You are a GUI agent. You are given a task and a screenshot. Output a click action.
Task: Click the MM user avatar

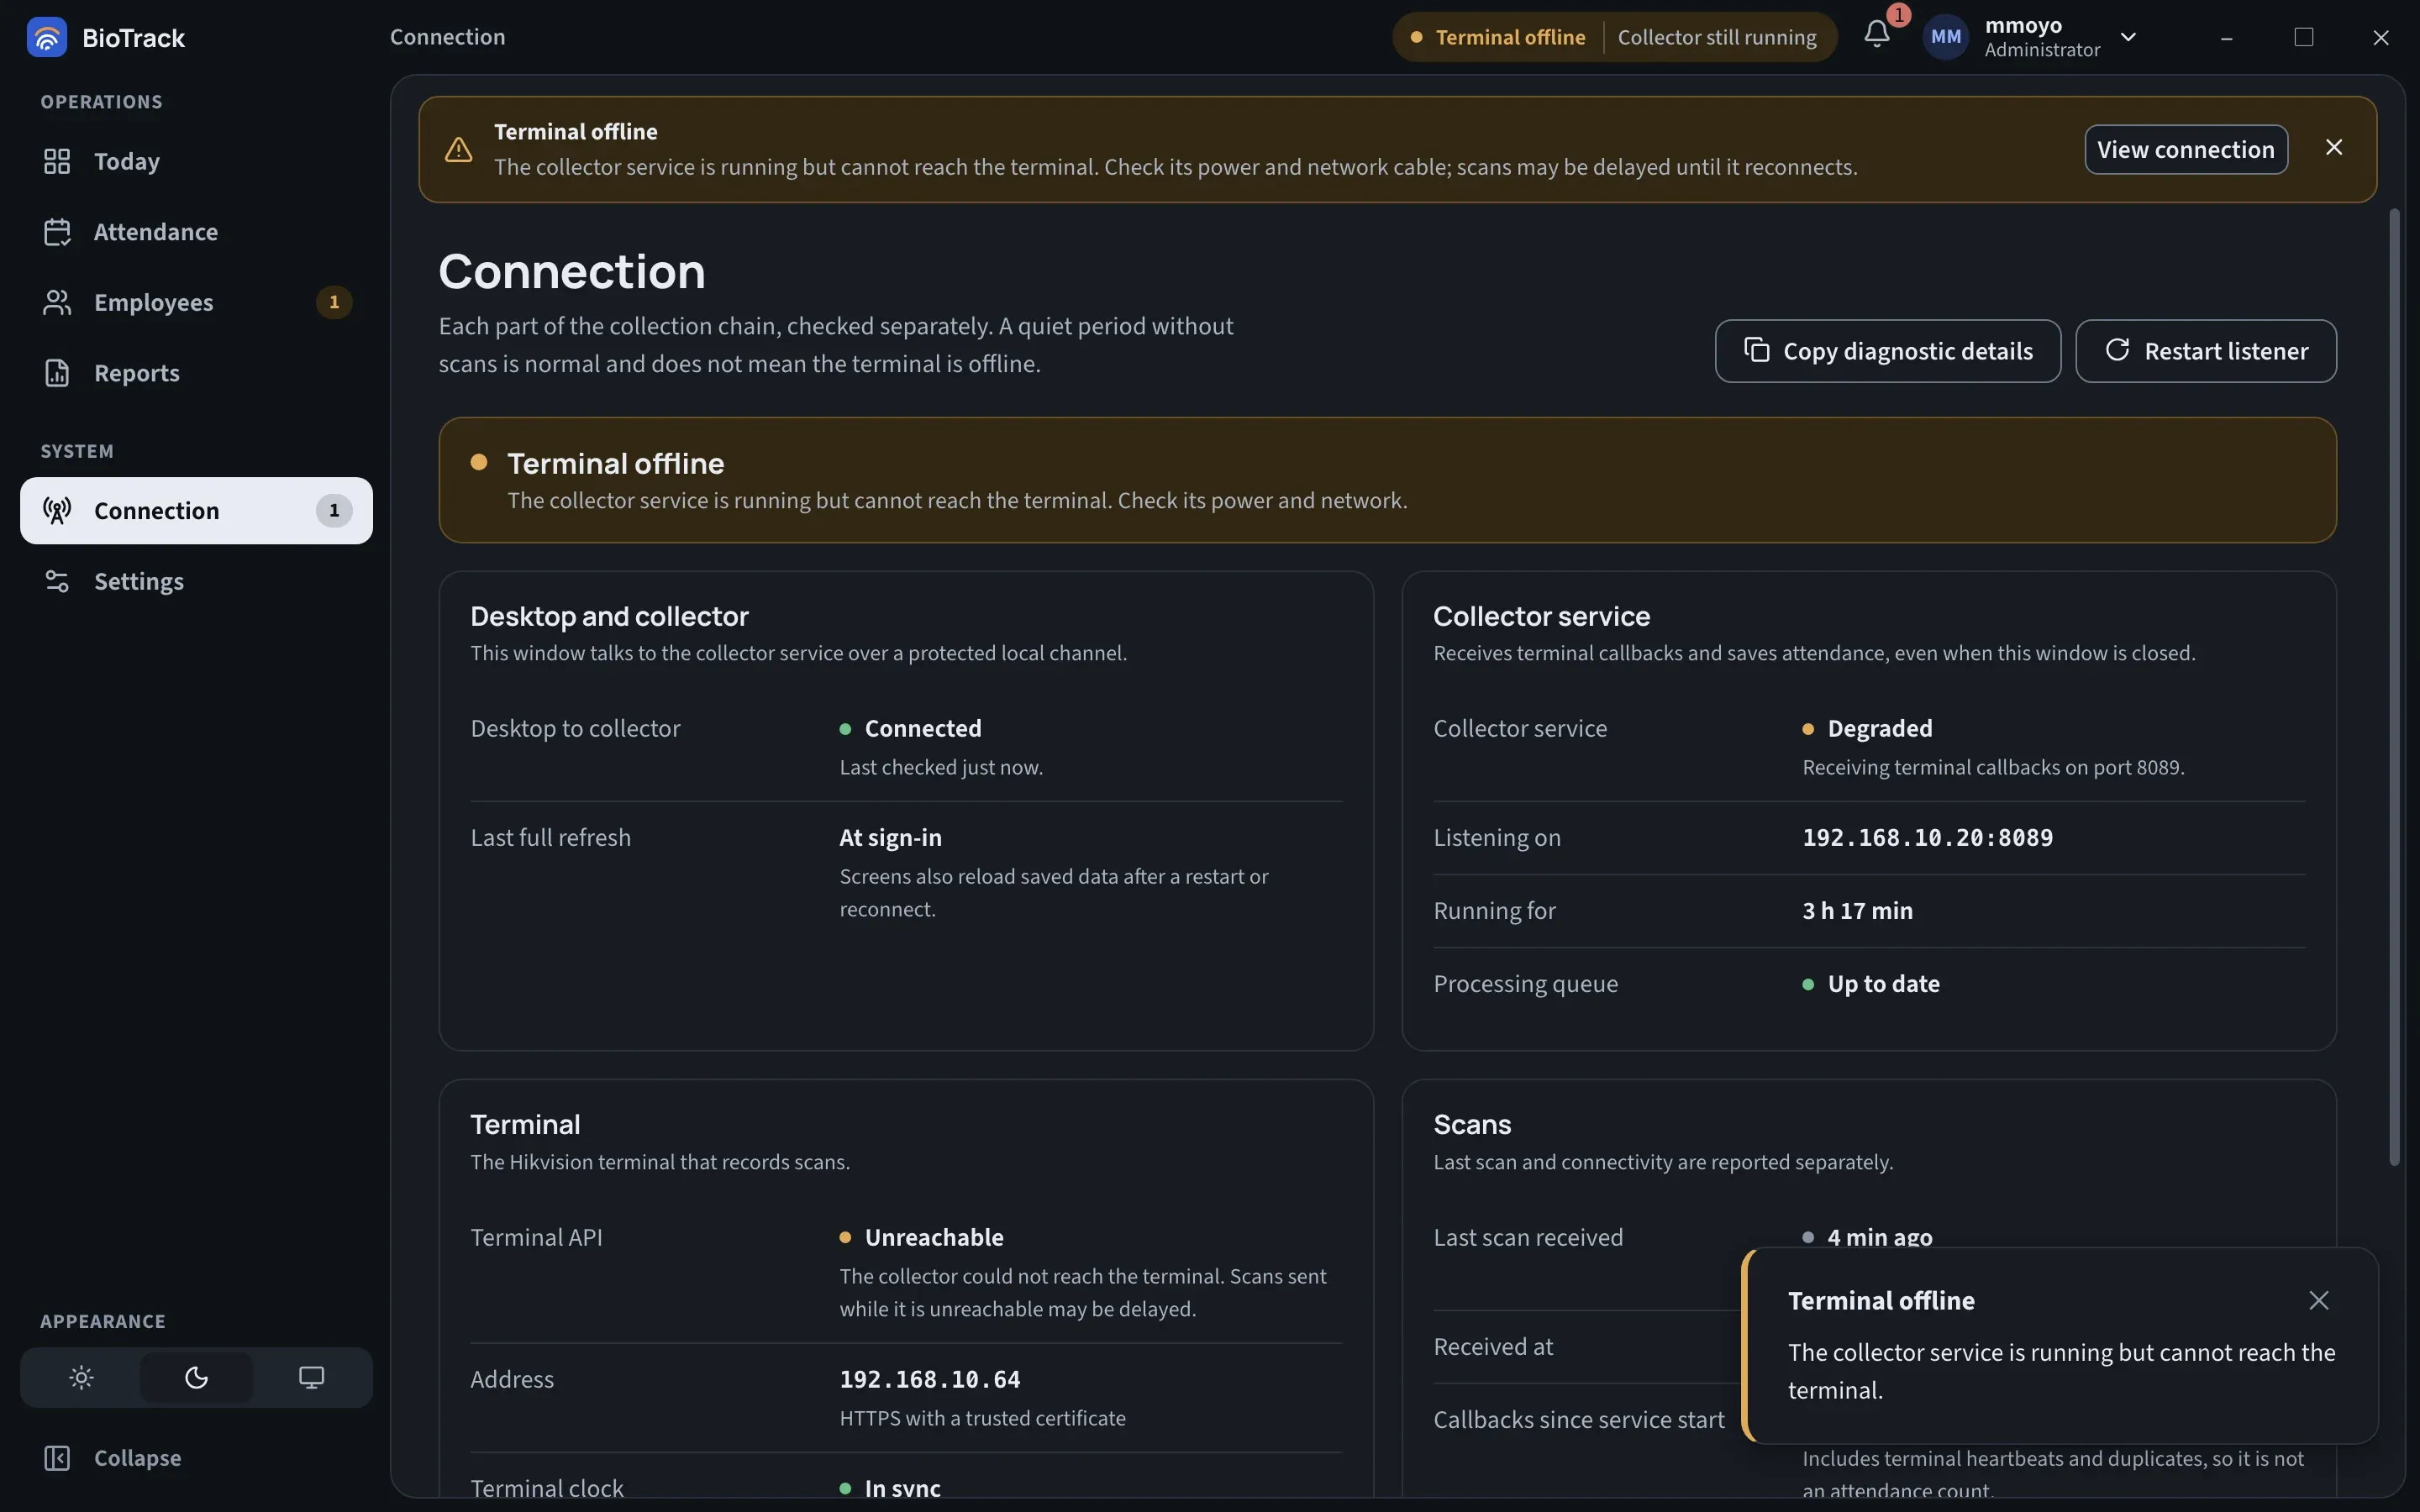click(1945, 37)
